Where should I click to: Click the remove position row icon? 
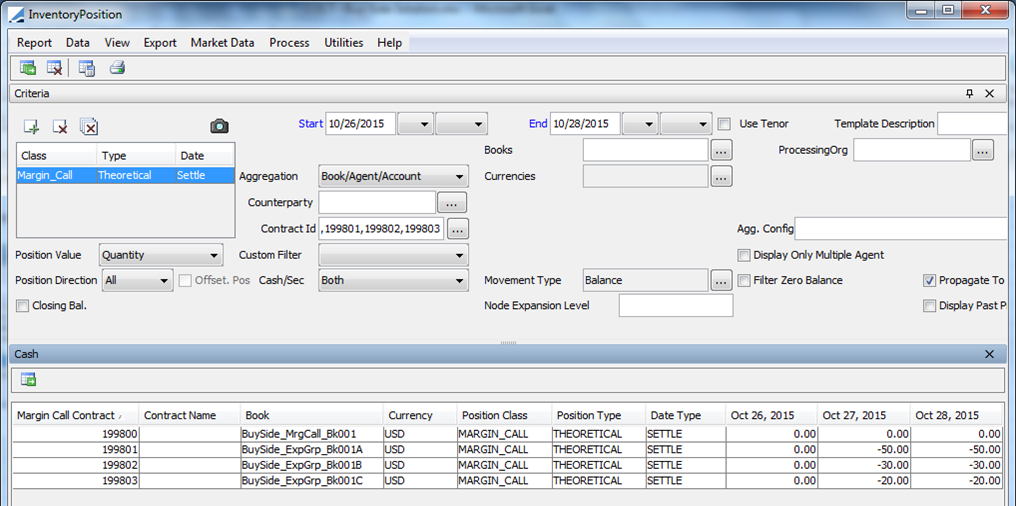[60, 127]
